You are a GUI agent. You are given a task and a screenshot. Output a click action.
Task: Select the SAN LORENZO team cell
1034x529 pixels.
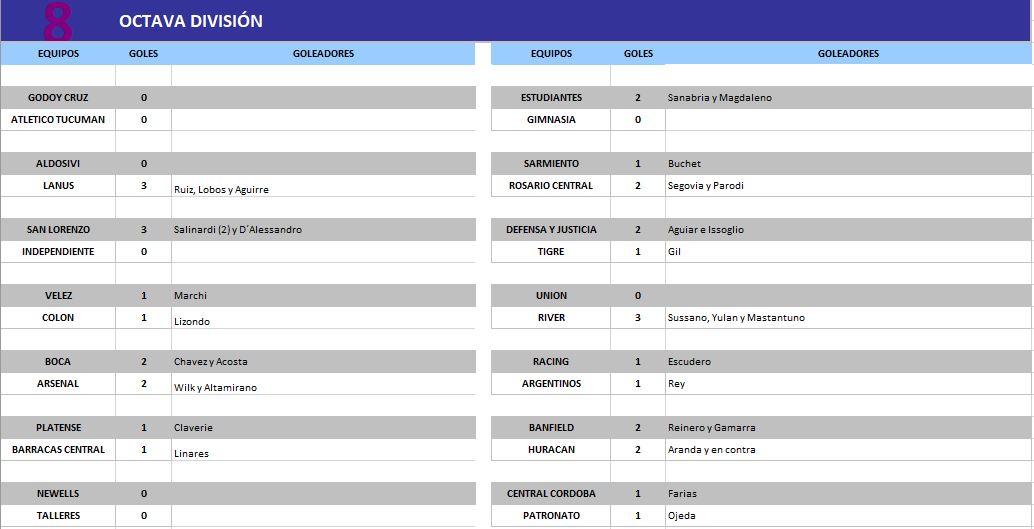[x=58, y=230]
